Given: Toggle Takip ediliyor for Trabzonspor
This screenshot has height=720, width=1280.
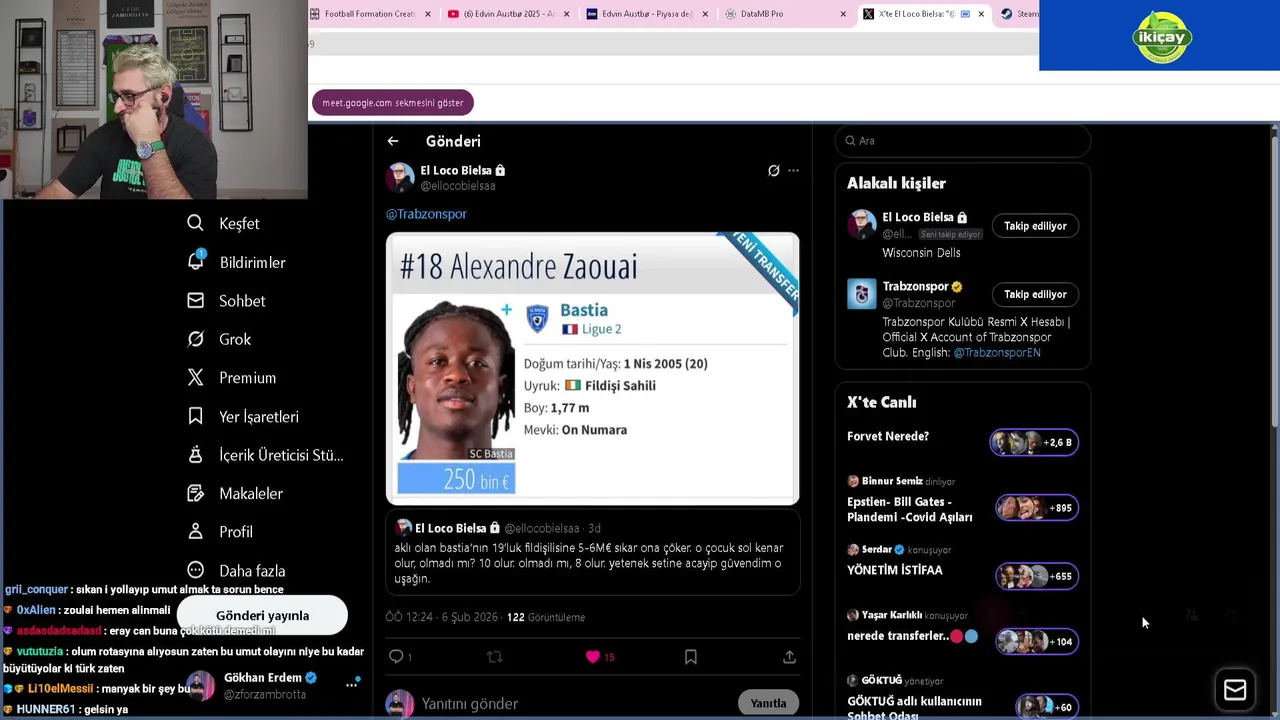Looking at the screenshot, I should coord(1035,295).
